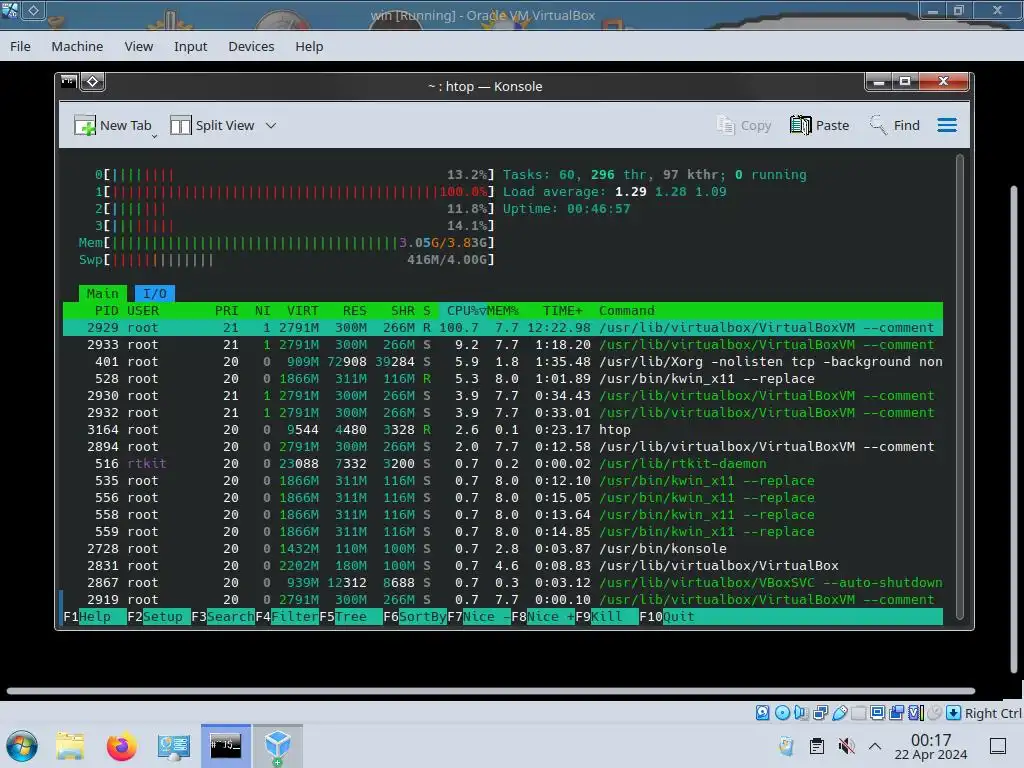Switch to VirtualBox taskbar item
Screen dimensions: 1024x768
point(278,746)
